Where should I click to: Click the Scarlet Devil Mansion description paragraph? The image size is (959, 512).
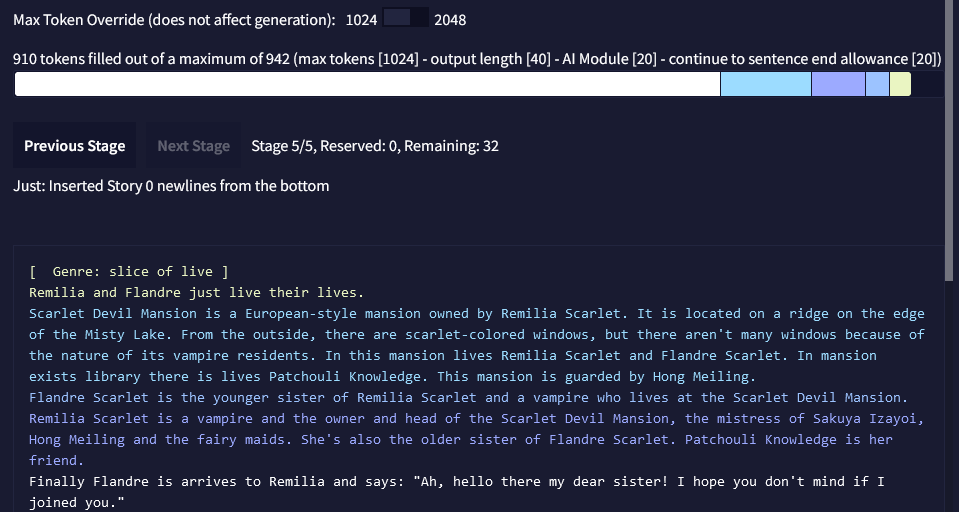point(477,345)
